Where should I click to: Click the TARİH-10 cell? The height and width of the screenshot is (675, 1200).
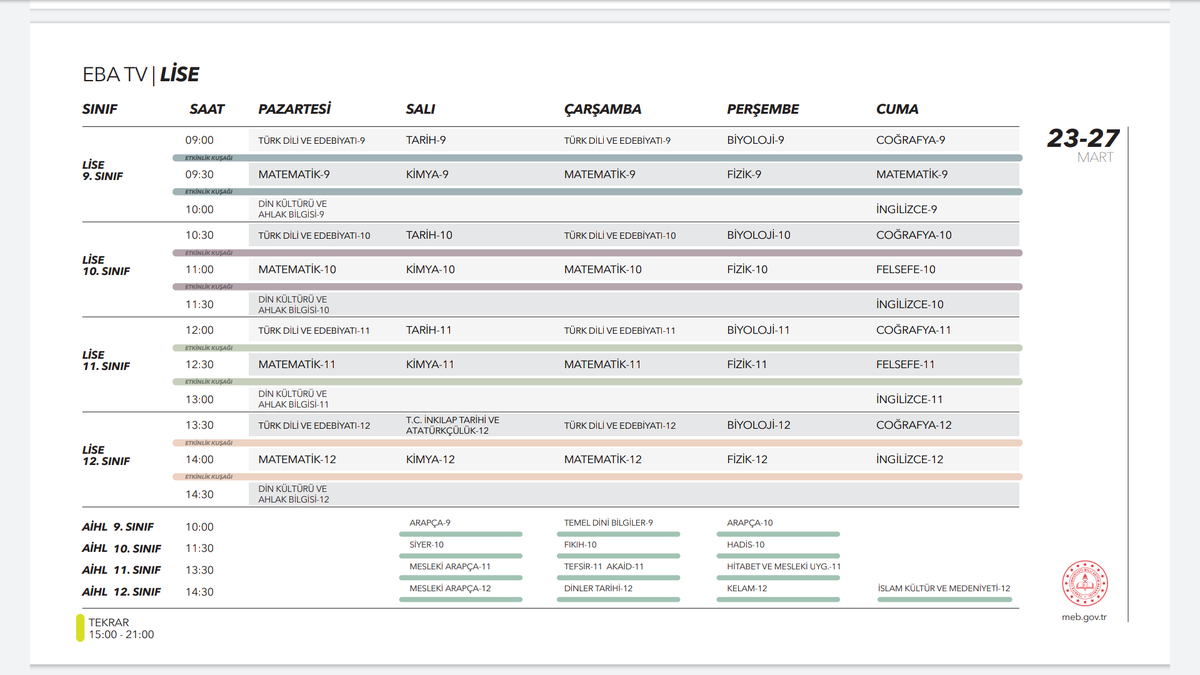pos(429,235)
